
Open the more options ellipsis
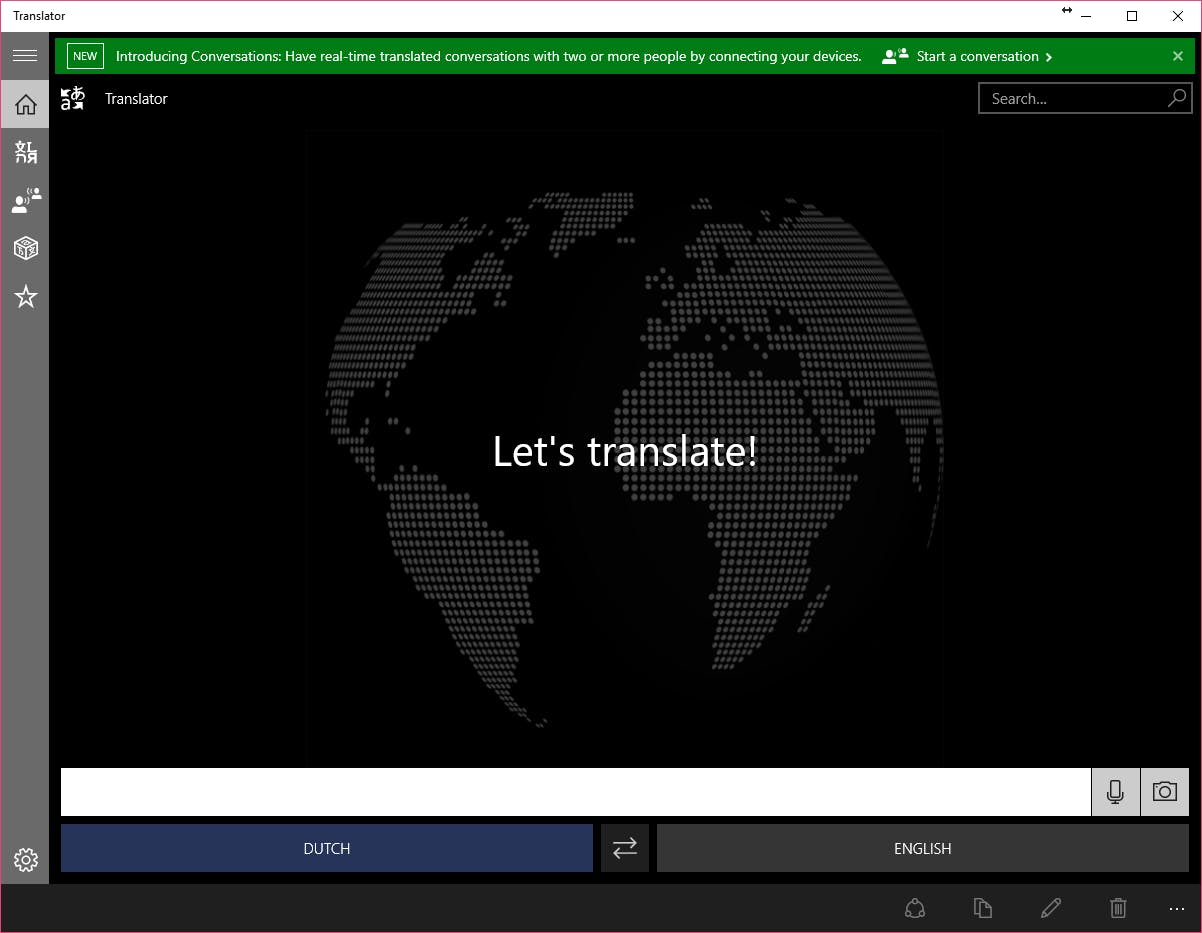coord(1176,908)
